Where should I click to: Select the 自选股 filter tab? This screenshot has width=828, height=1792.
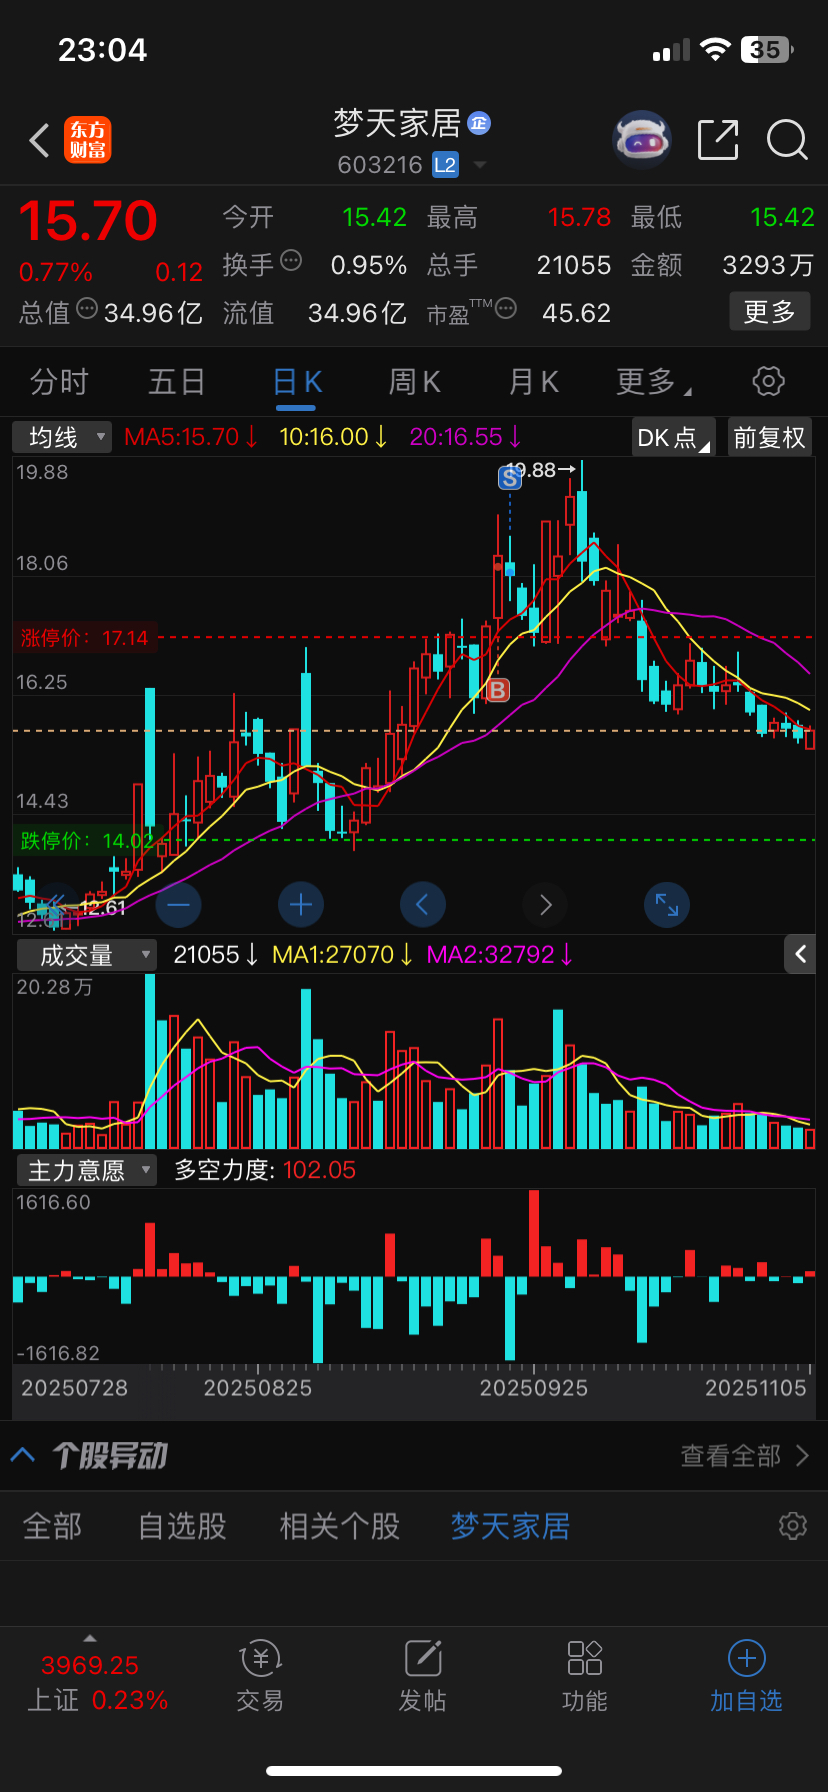tap(182, 1526)
